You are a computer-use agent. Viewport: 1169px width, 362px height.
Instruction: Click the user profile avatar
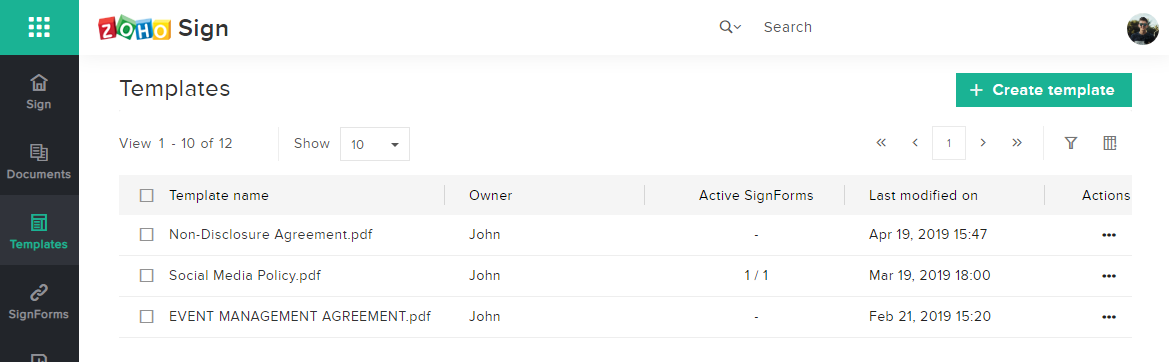pyautogui.click(x=1142, y=29)
